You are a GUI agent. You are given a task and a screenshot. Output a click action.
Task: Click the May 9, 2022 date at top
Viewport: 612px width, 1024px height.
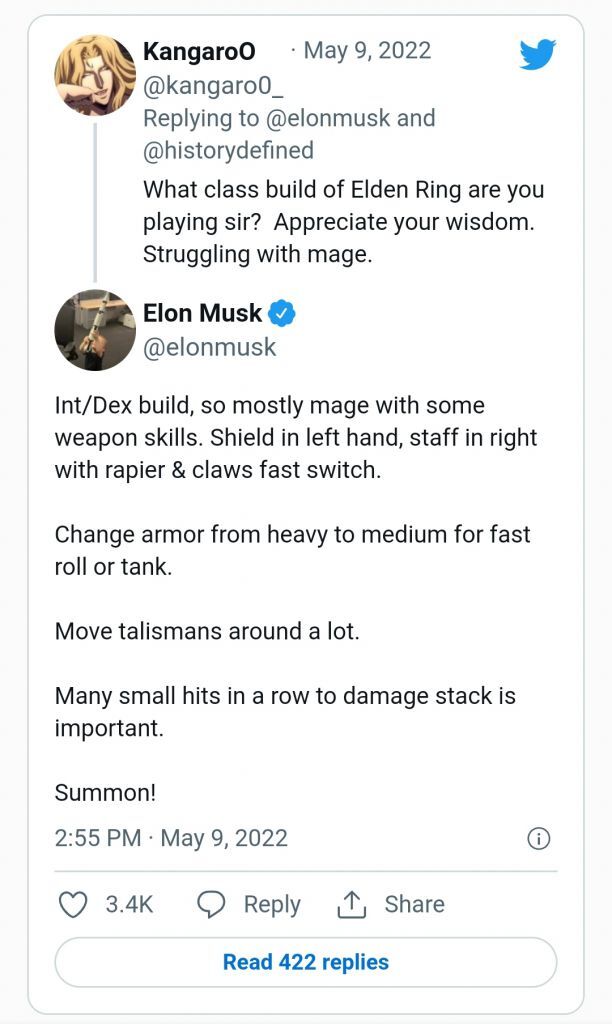[x=367, y=50]
